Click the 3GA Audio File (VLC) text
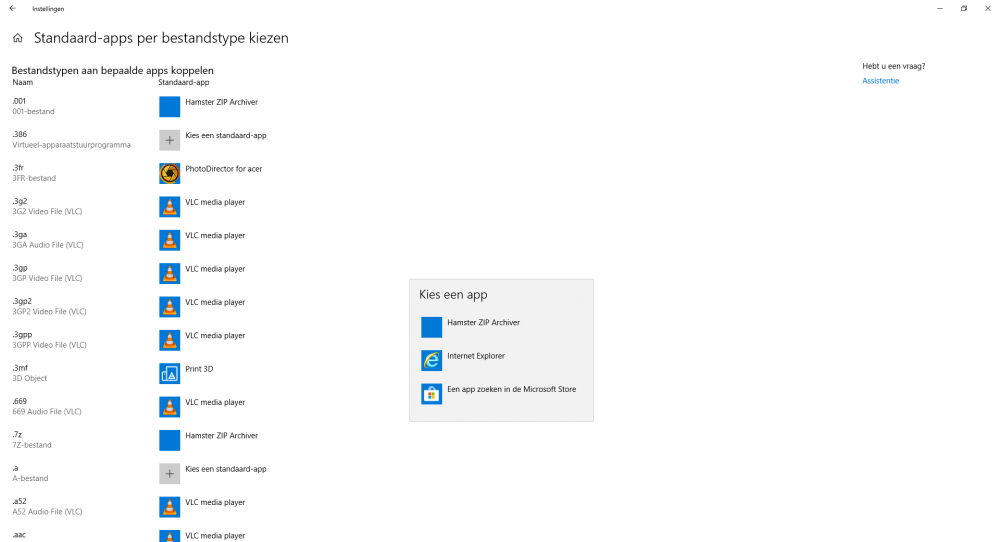 [x=48, y=245]
